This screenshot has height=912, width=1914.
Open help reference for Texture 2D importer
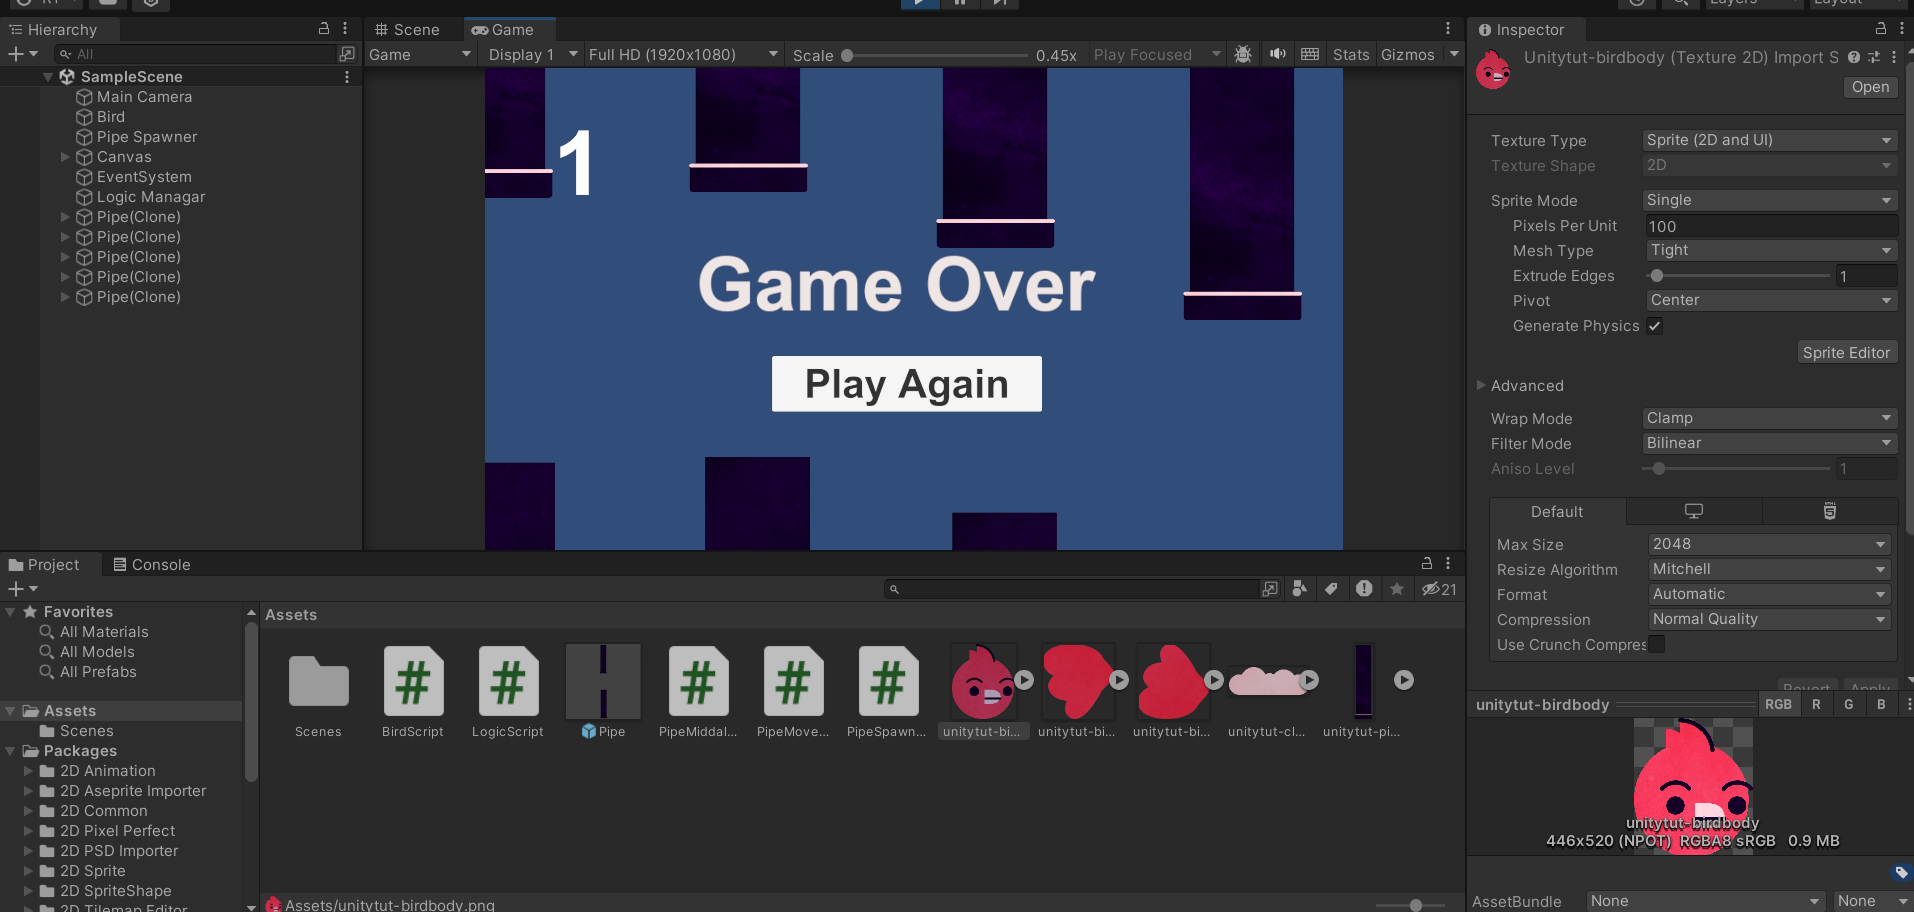tap(1854, 58)
